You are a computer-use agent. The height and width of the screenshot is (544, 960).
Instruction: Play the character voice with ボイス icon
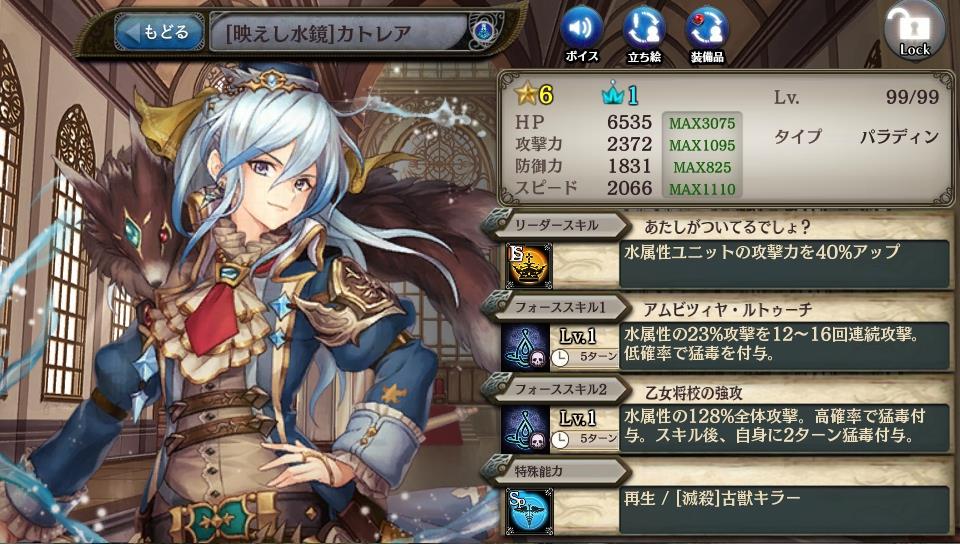click(581, 35)
